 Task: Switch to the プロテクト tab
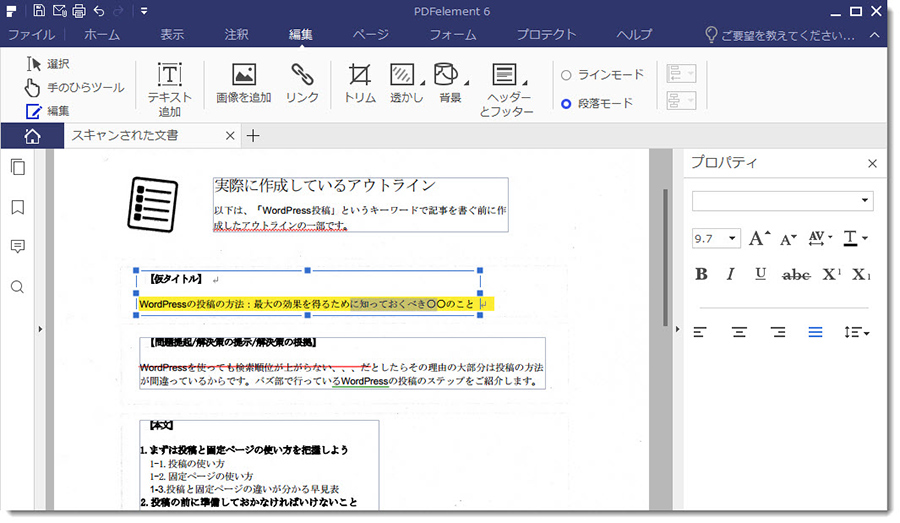pyautogui.click(x=546, y=34)
